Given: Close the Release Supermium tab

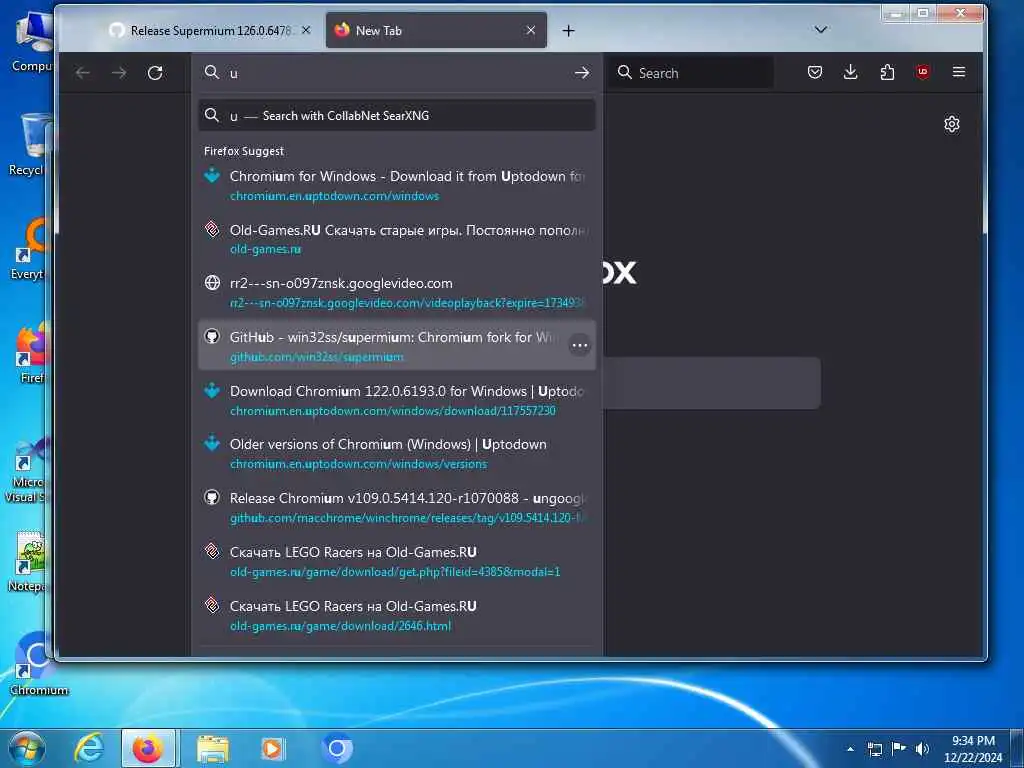Looking at the screenshot, I should (306, 30).
